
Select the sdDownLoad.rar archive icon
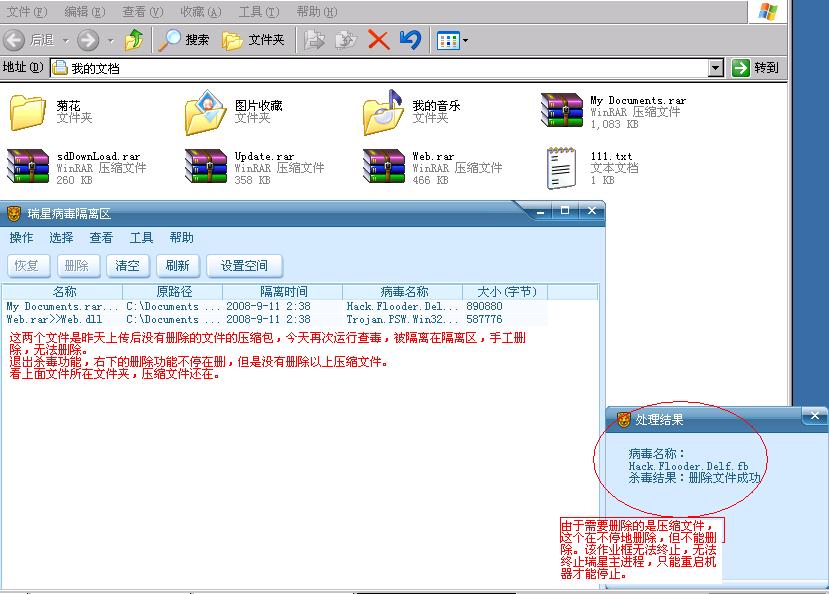point(27,166)
